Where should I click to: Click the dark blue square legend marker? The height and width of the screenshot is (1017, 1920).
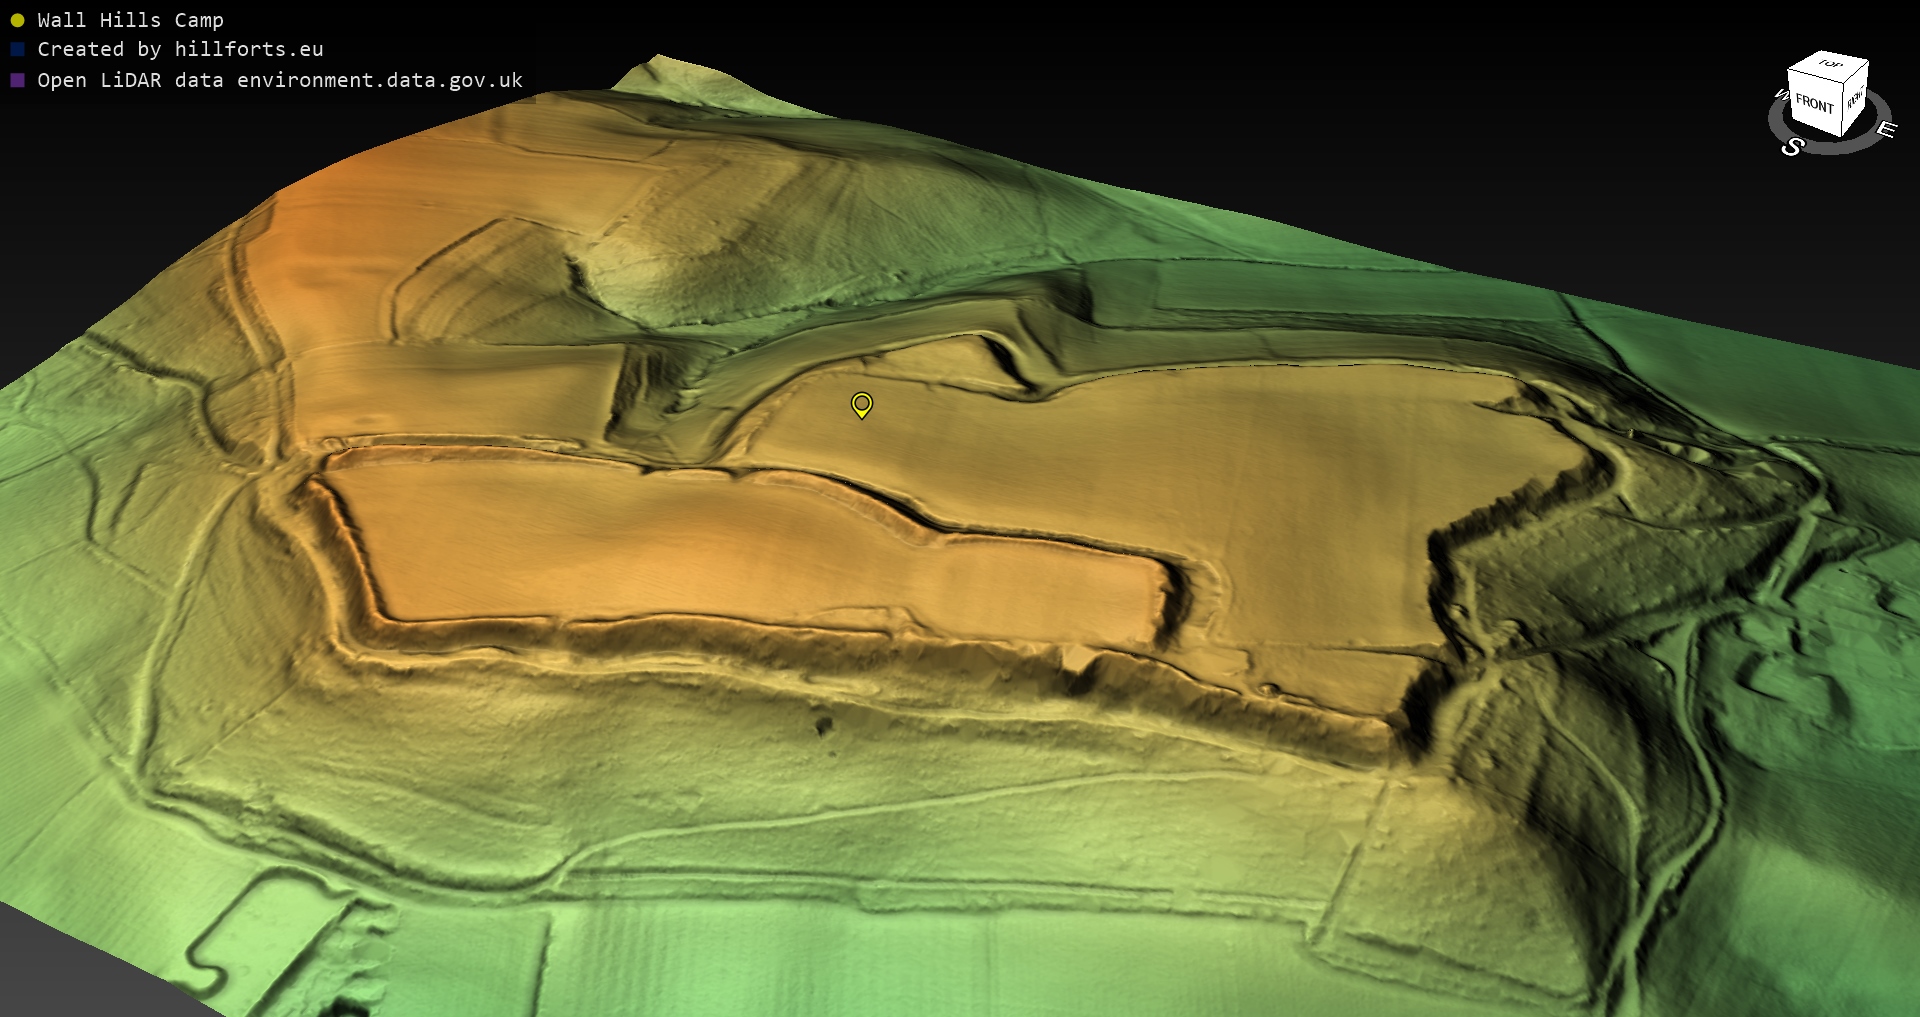point(17,49)
